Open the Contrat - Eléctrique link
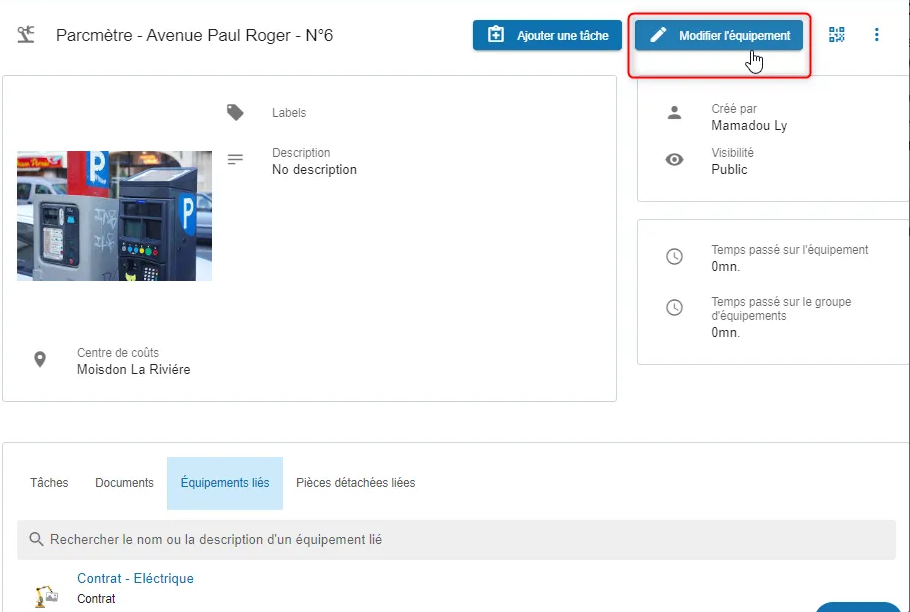This screenshot has height=612, width=910. [x=135, y=578]
